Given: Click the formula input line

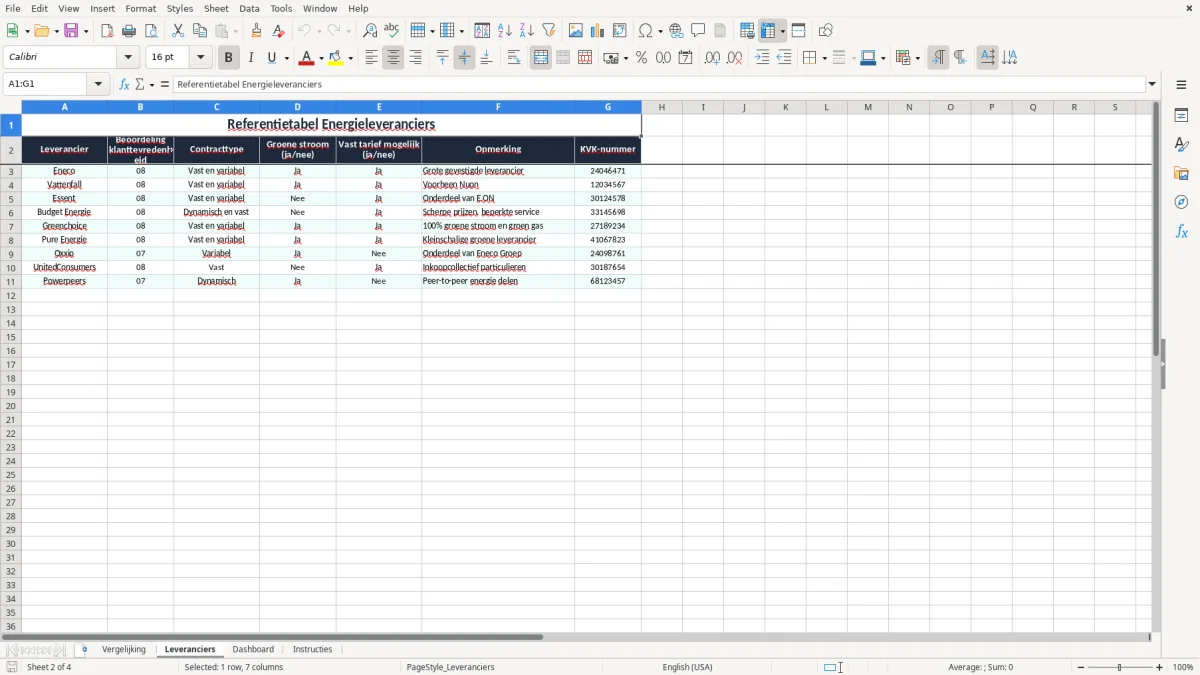Looking at the screenshot, I should coord(660,85).
